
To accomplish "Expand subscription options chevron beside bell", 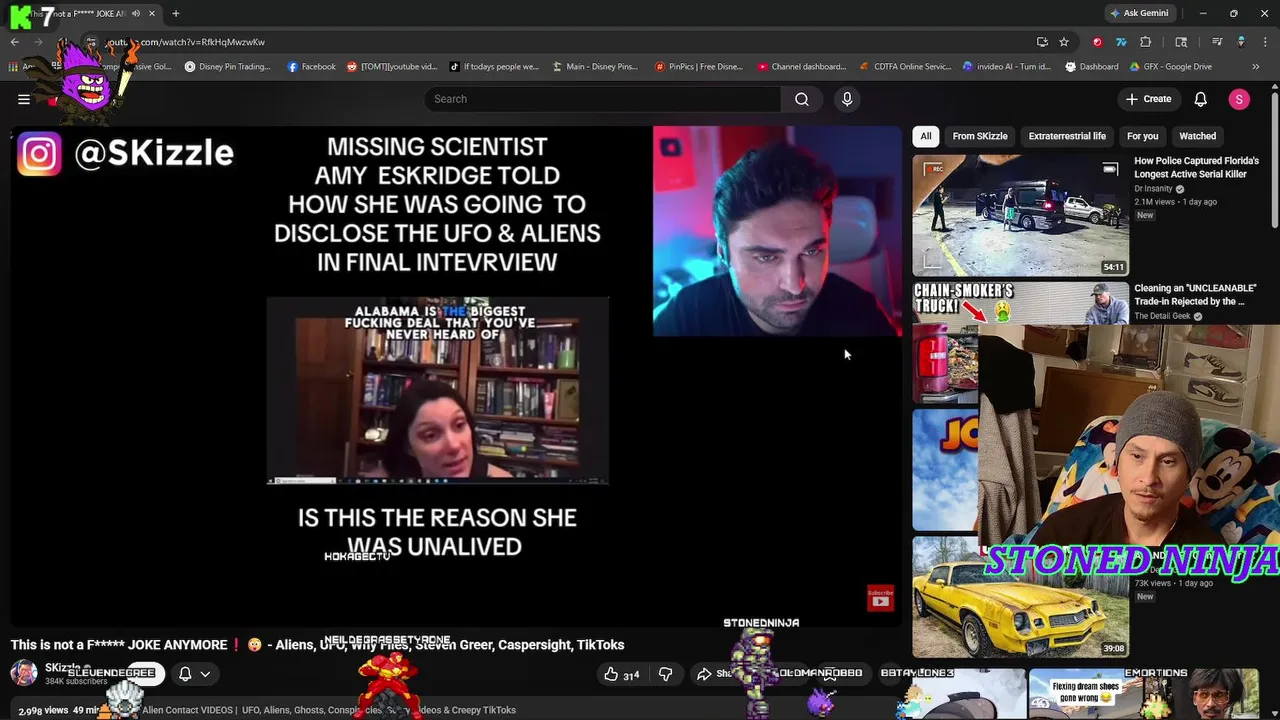I will (205, 674).
